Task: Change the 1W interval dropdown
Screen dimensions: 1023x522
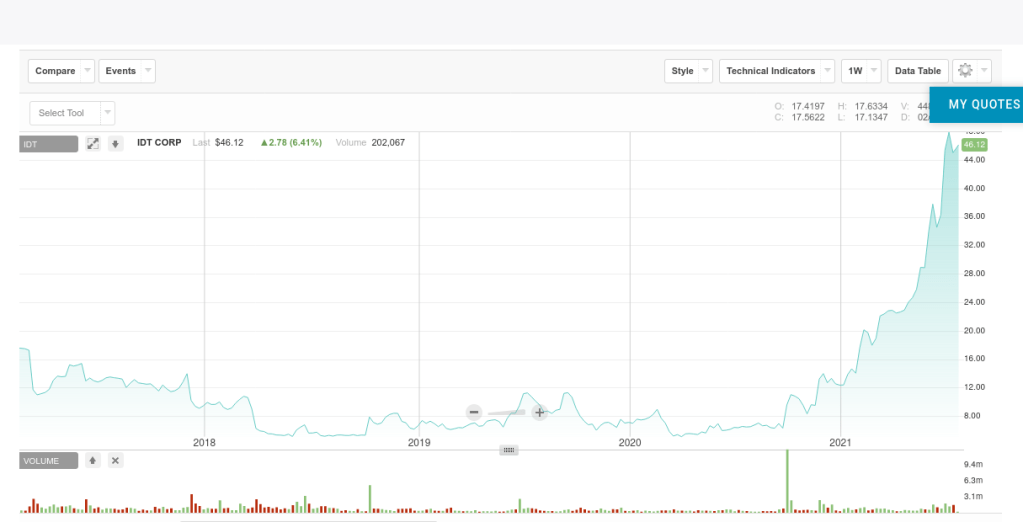Action: tap(862, 71)
